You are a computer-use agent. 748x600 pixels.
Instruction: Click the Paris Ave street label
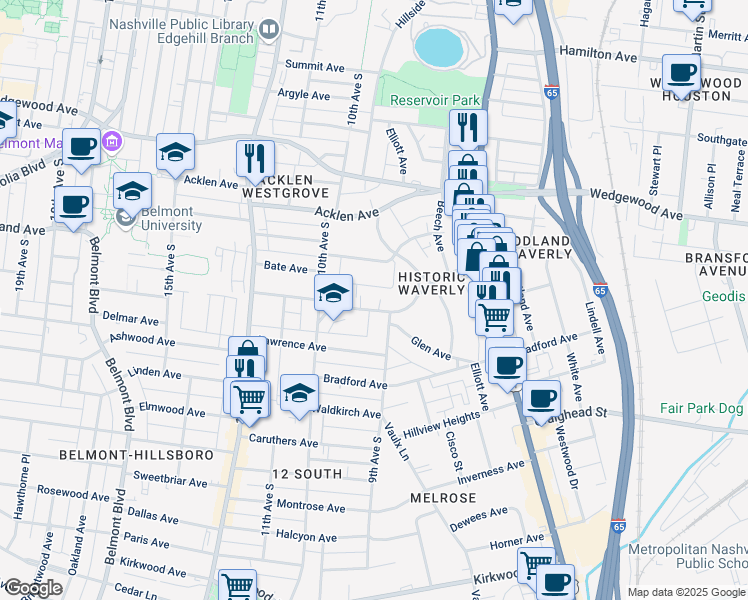pyautogui.click(x=146, y=540)
